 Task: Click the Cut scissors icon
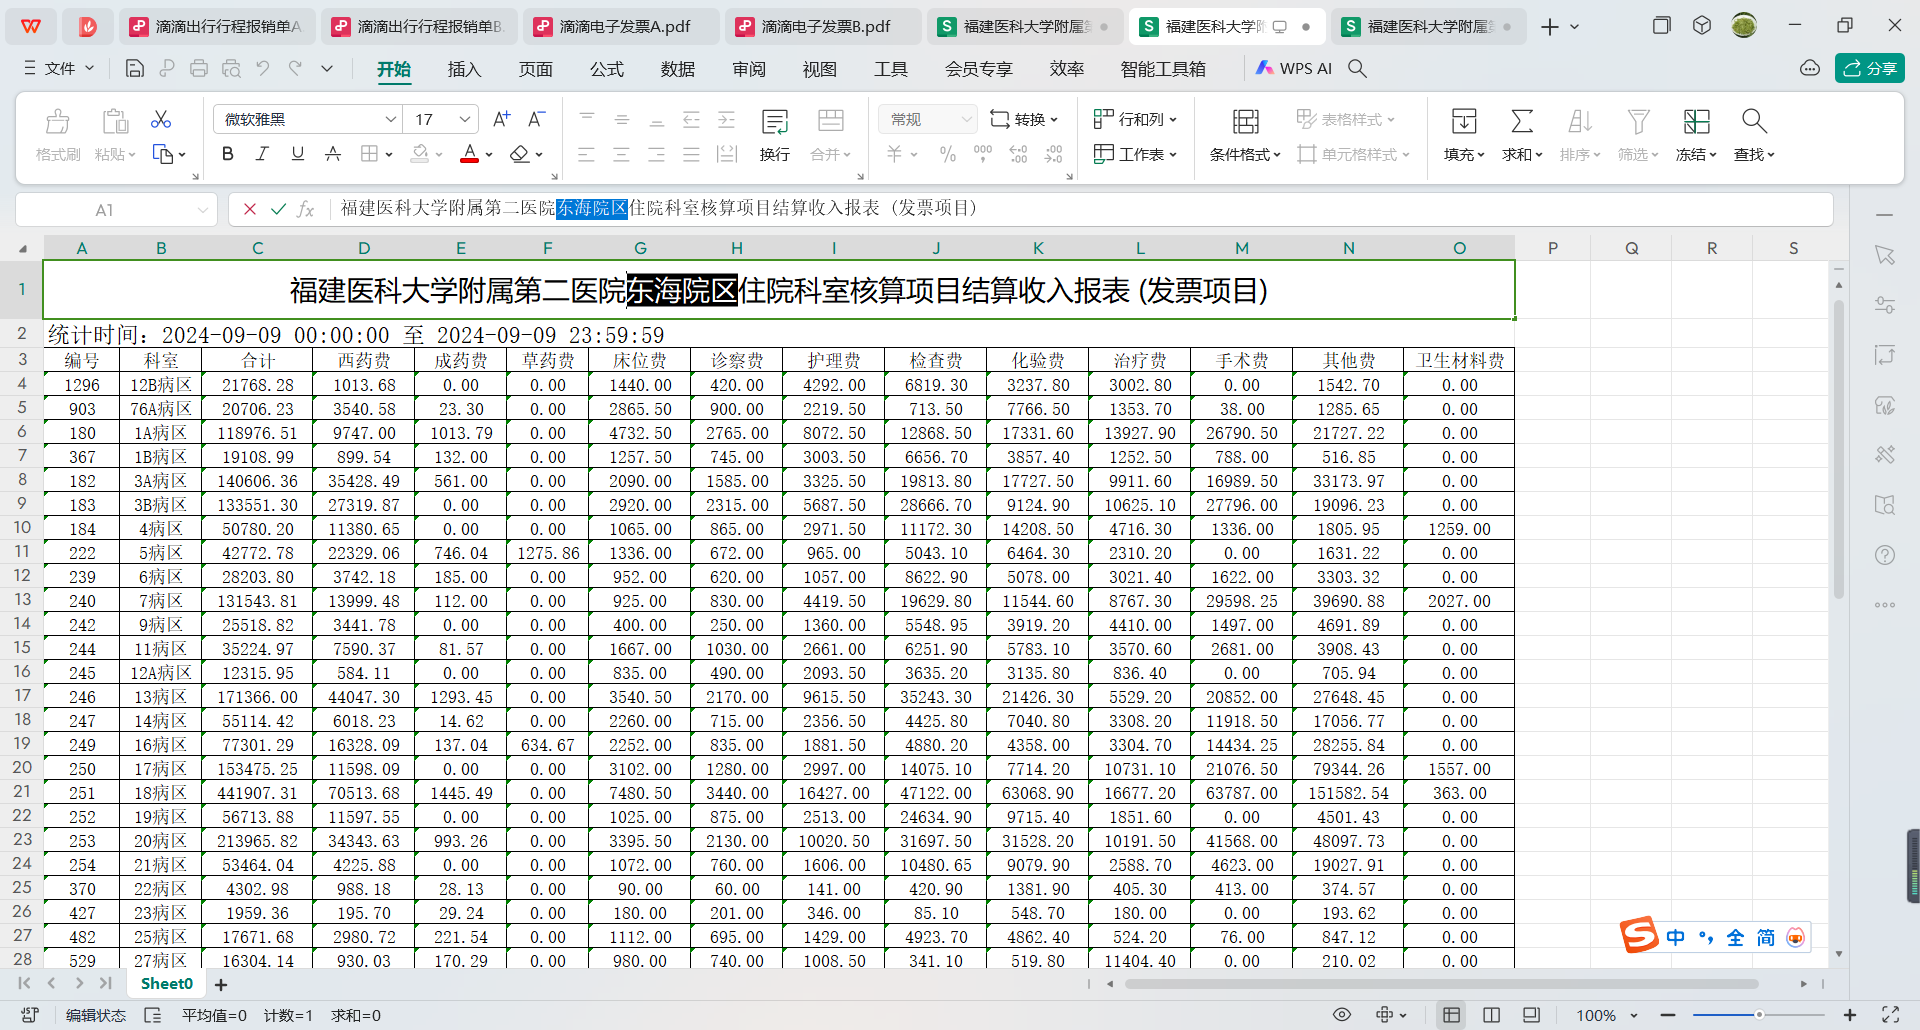(161, 120)
